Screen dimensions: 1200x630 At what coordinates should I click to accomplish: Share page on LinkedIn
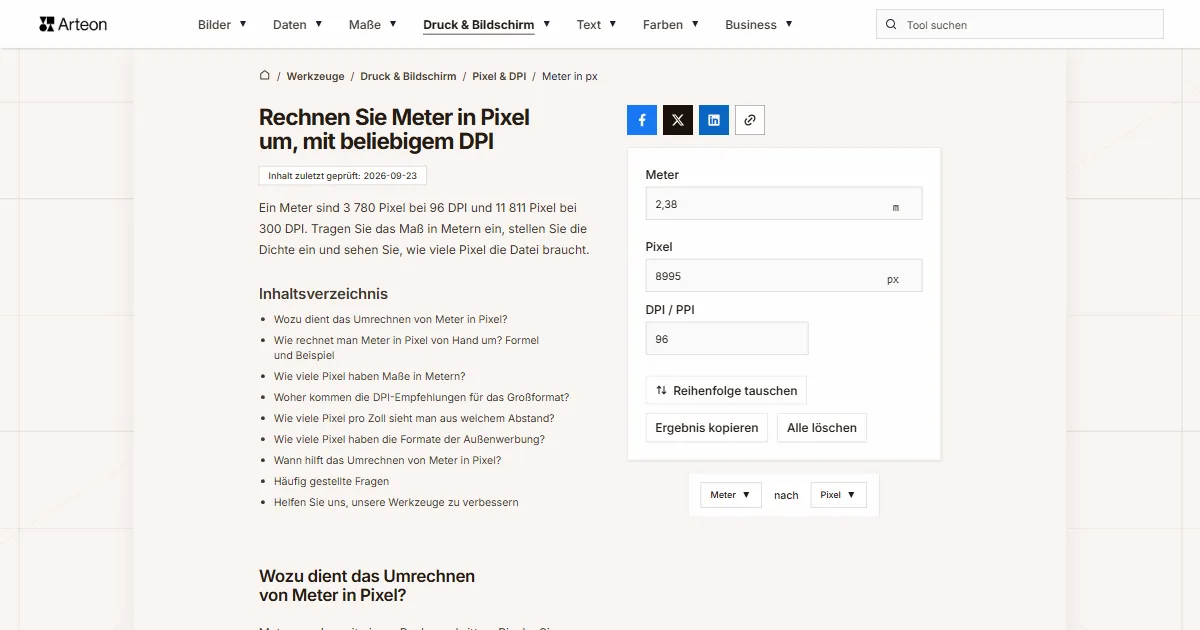(714, 120)
